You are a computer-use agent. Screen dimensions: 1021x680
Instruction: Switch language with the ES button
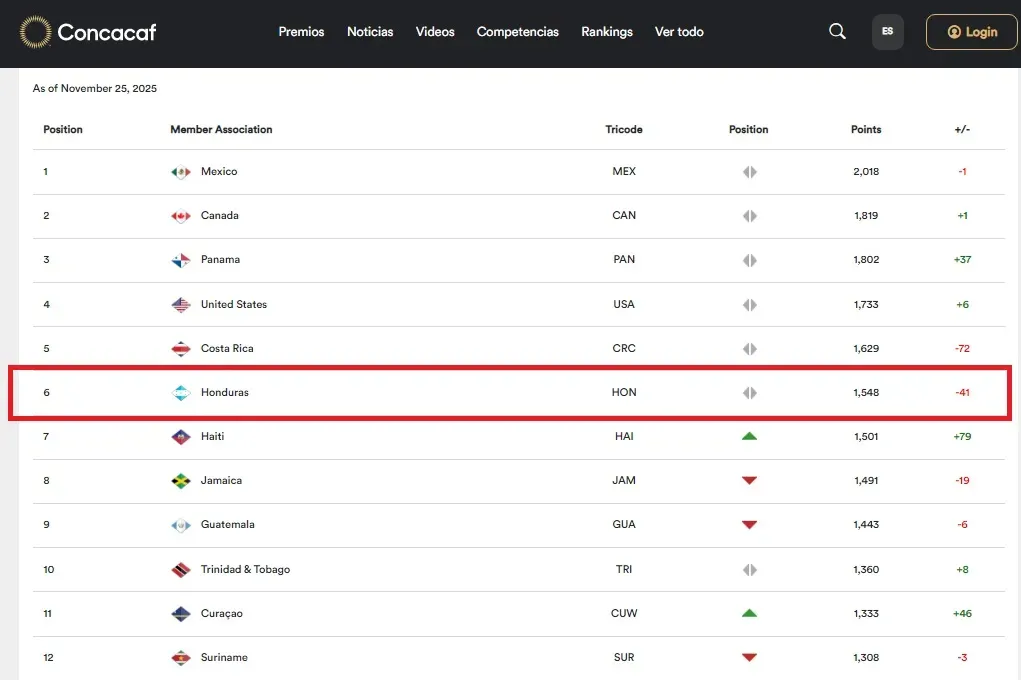point(887,32)
